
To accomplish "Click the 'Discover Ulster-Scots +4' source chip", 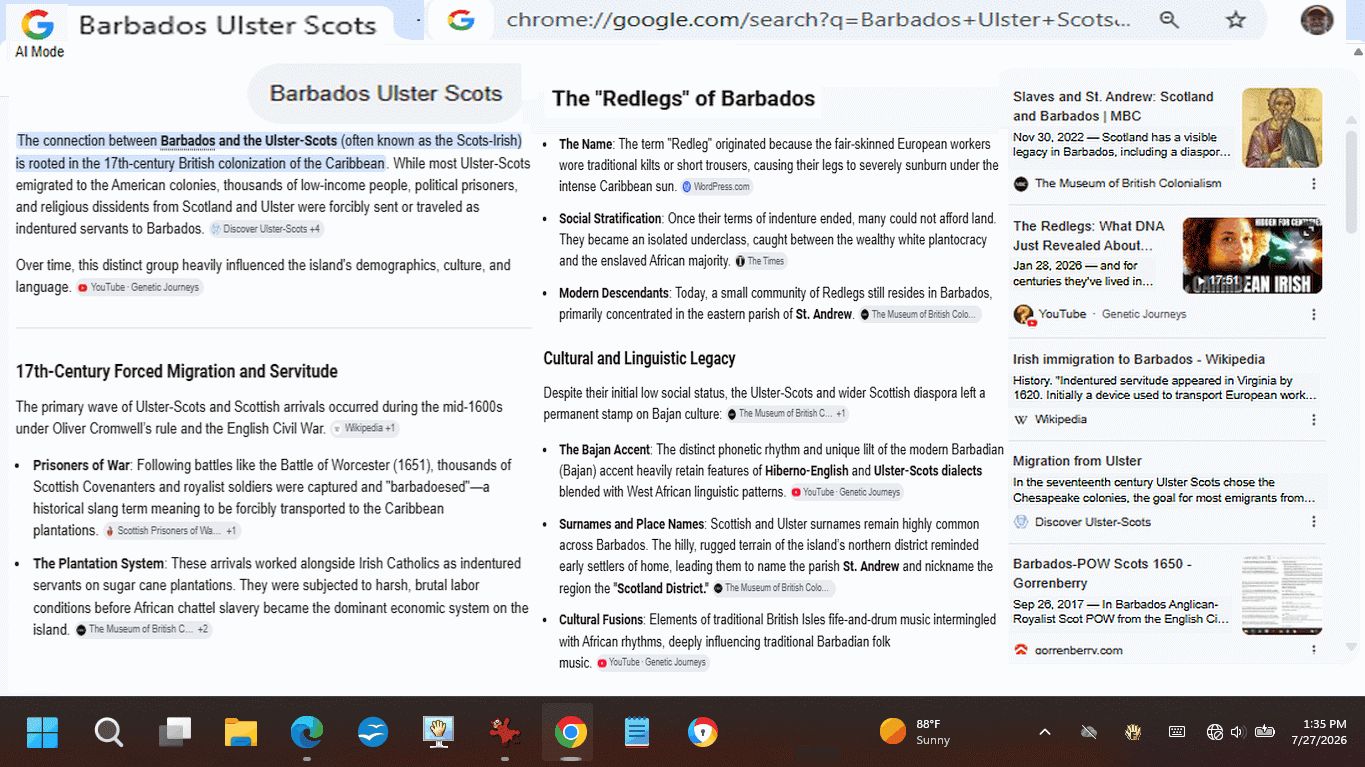I will (265, 229).
